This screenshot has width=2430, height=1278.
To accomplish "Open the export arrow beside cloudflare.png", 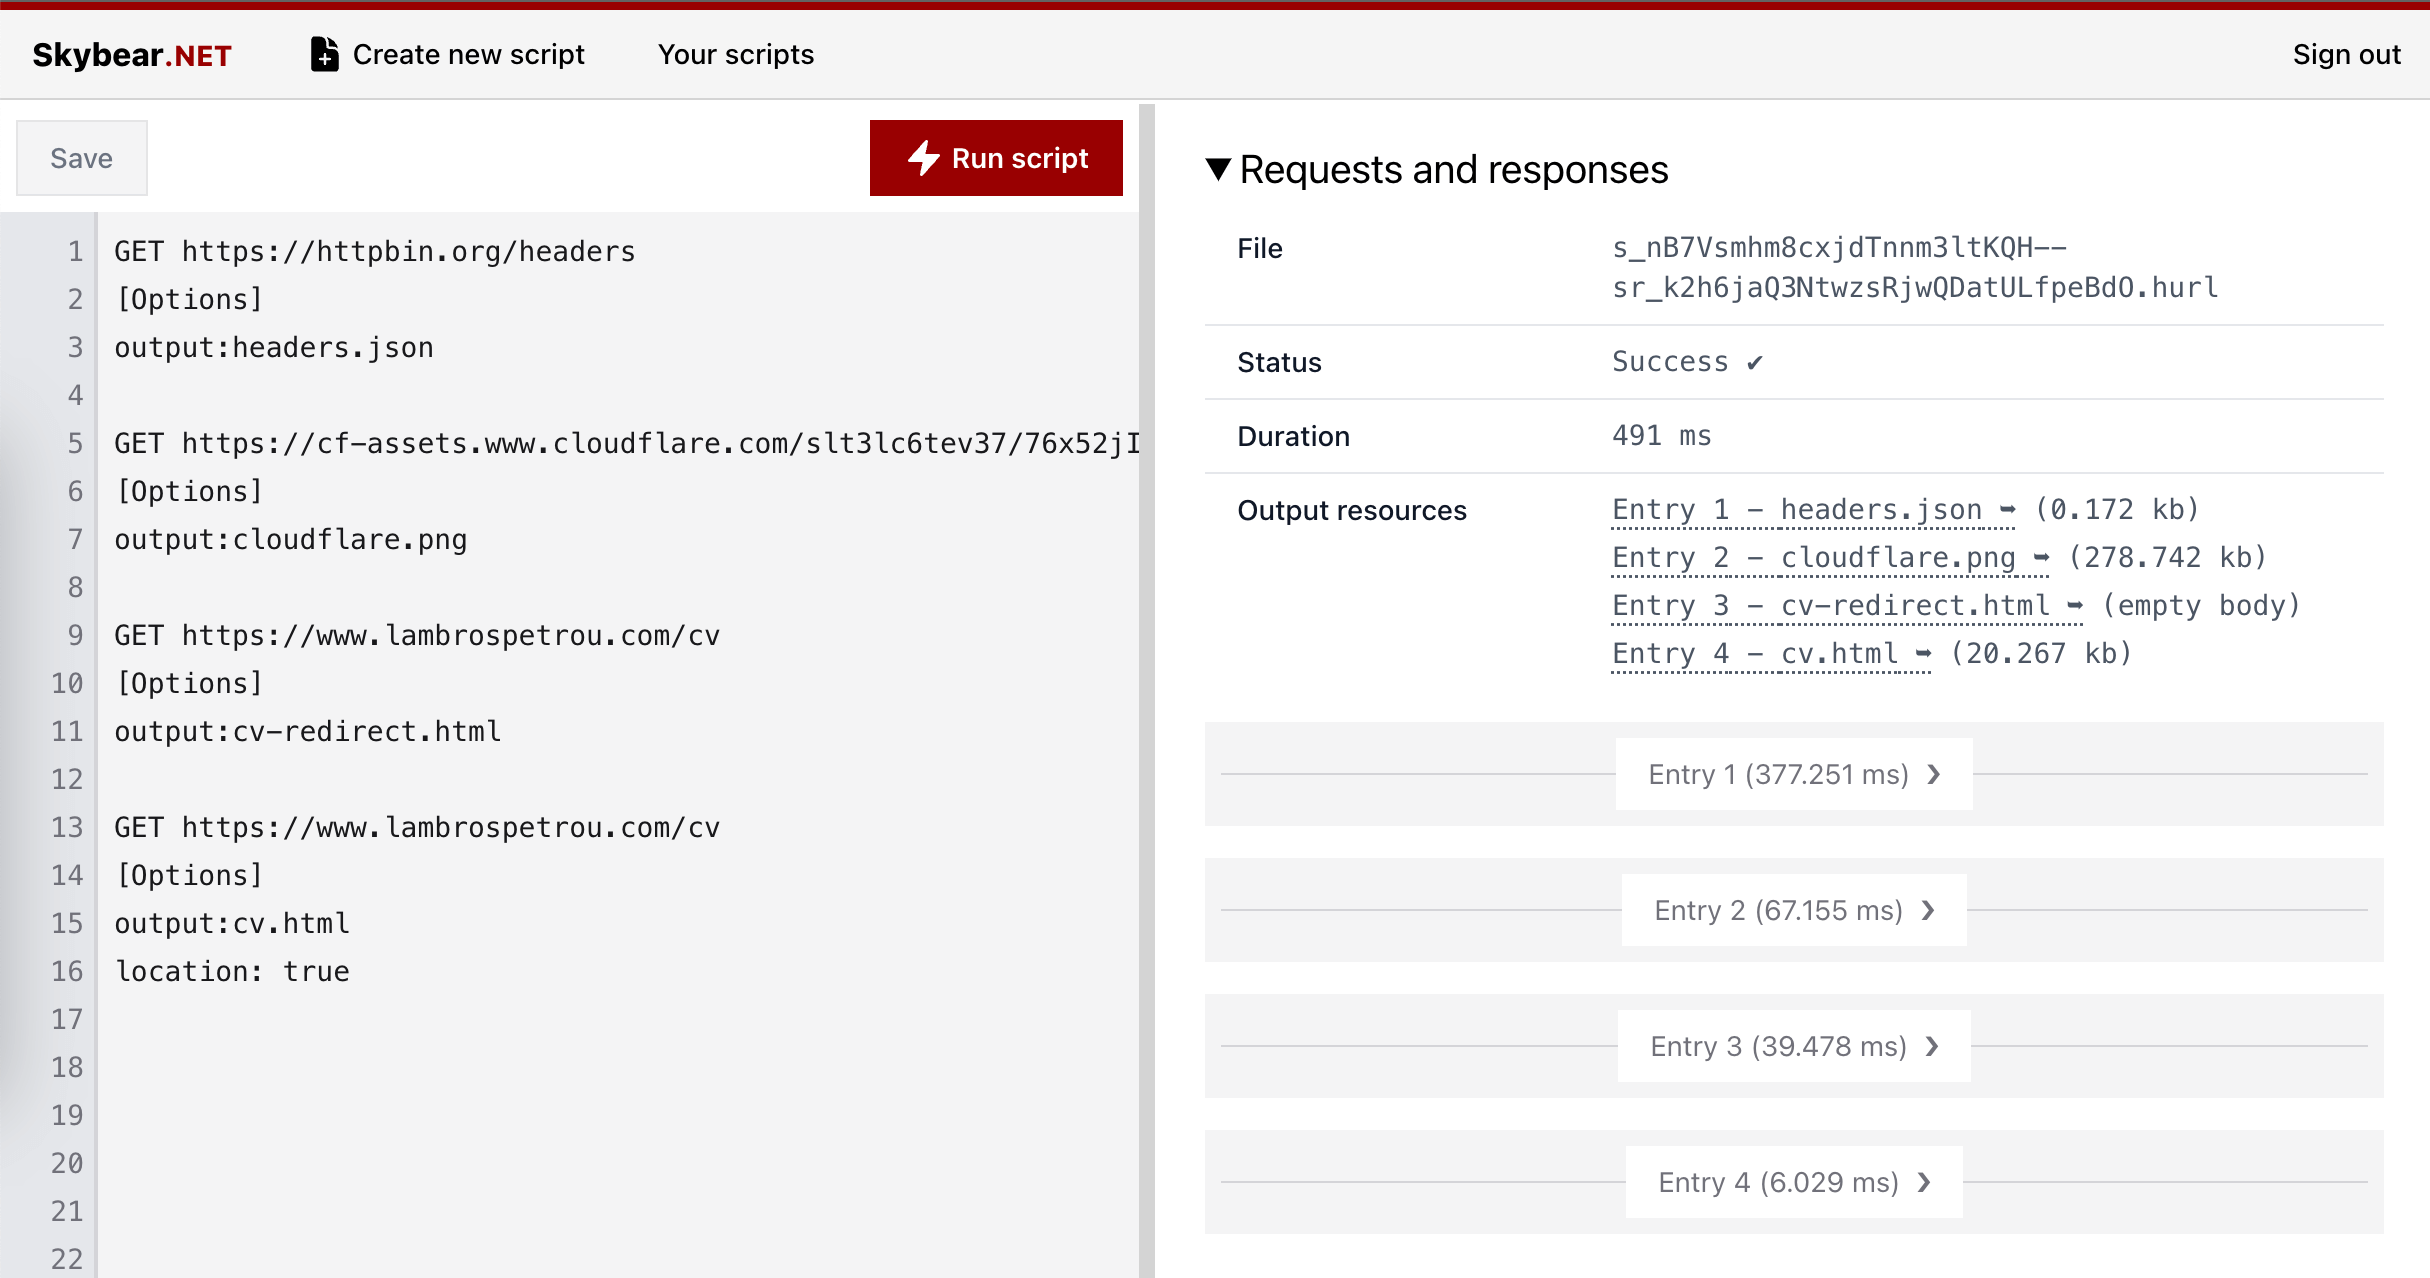I will click(x=2041, y=557).
